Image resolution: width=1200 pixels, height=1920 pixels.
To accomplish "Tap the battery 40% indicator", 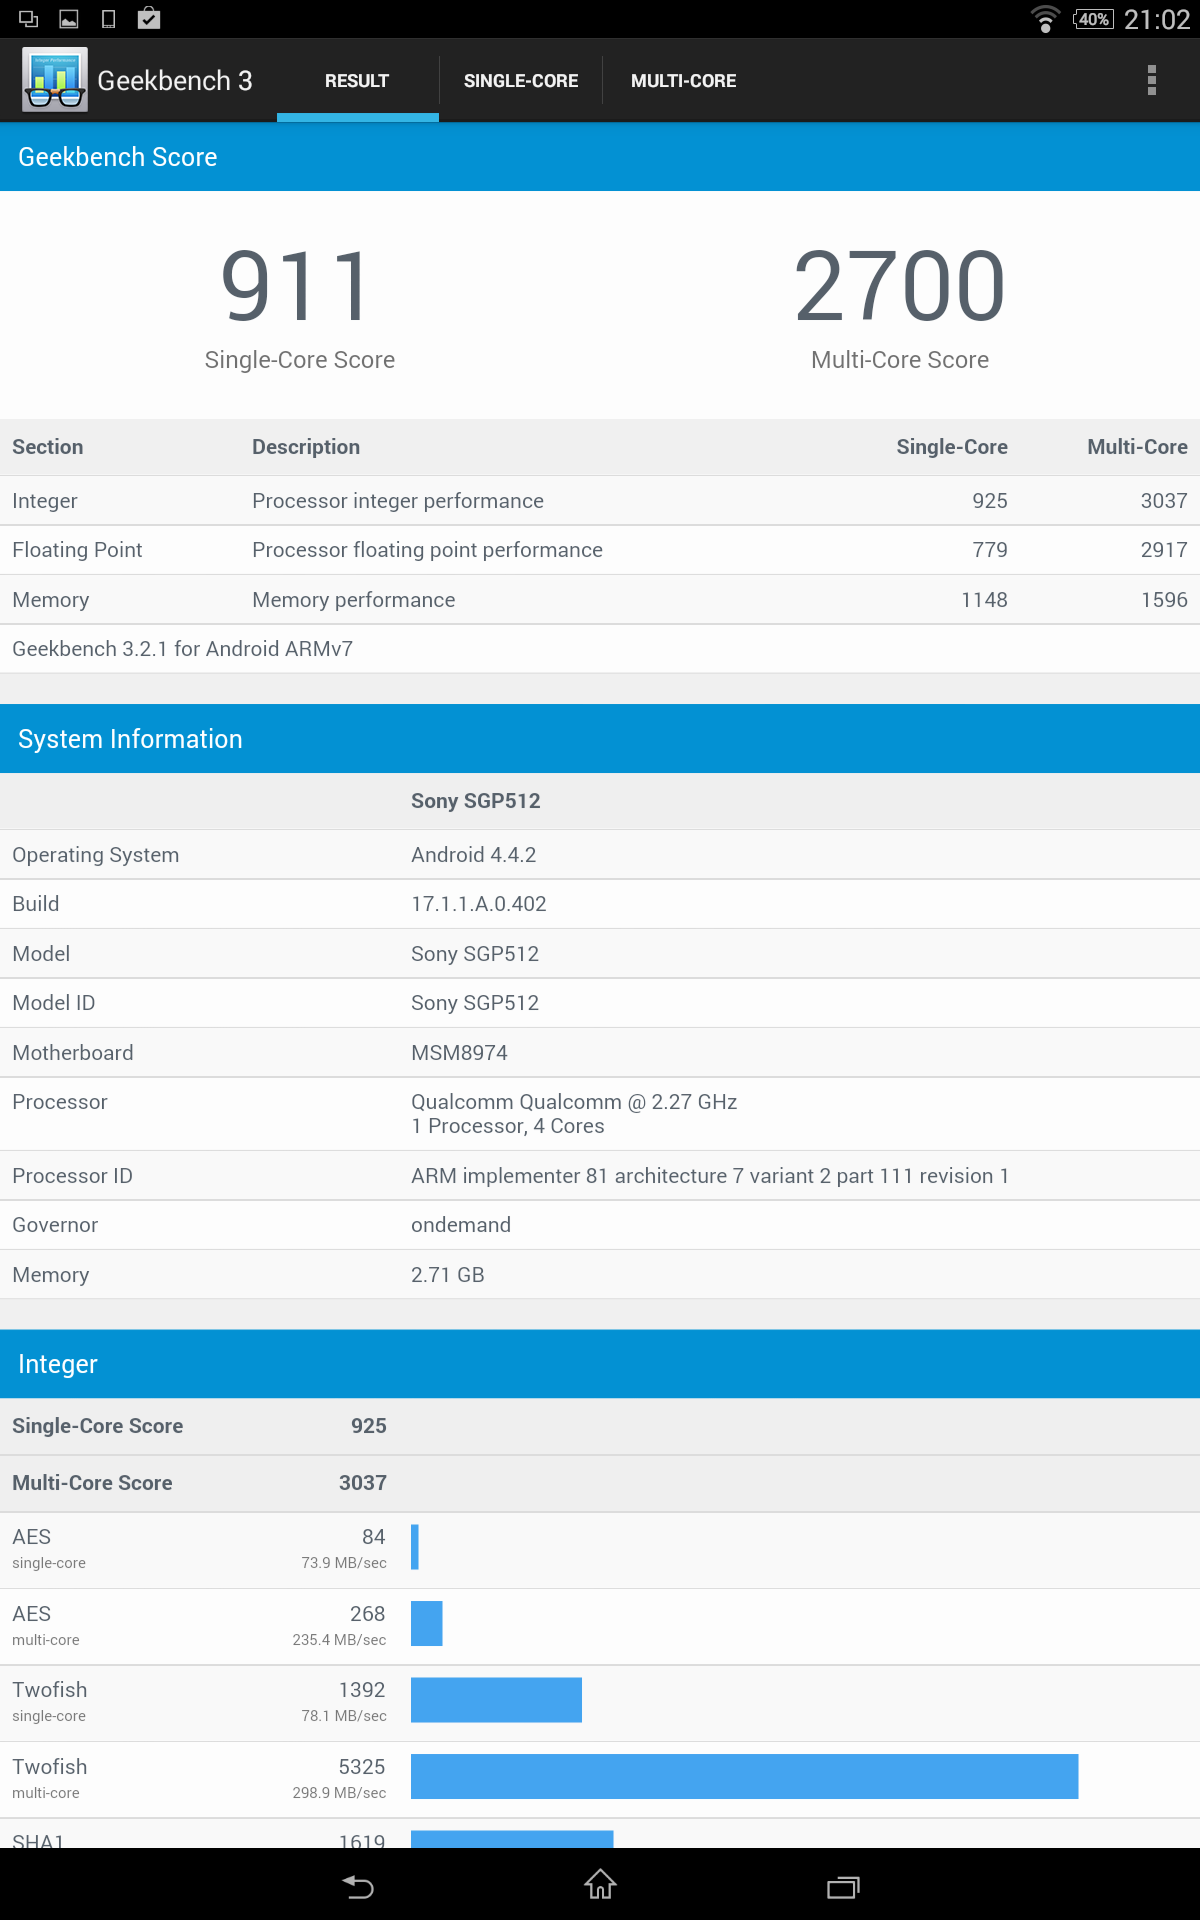I will tap(1093, 19).
